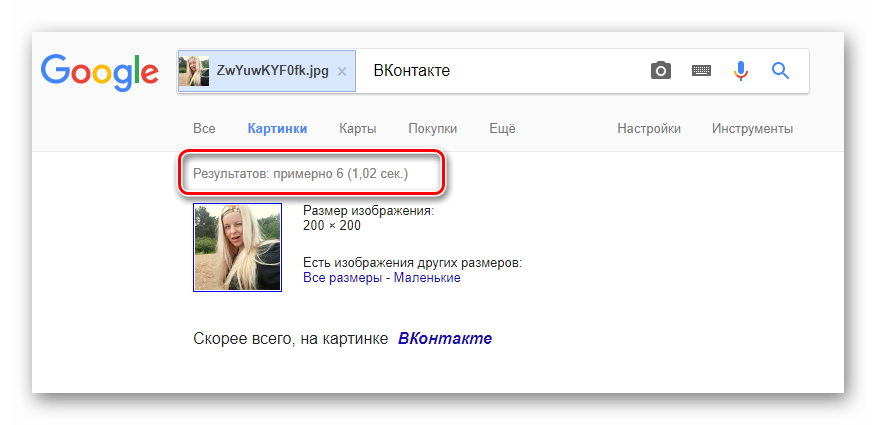Open the Маленькие sizes link

pos(427,278)
